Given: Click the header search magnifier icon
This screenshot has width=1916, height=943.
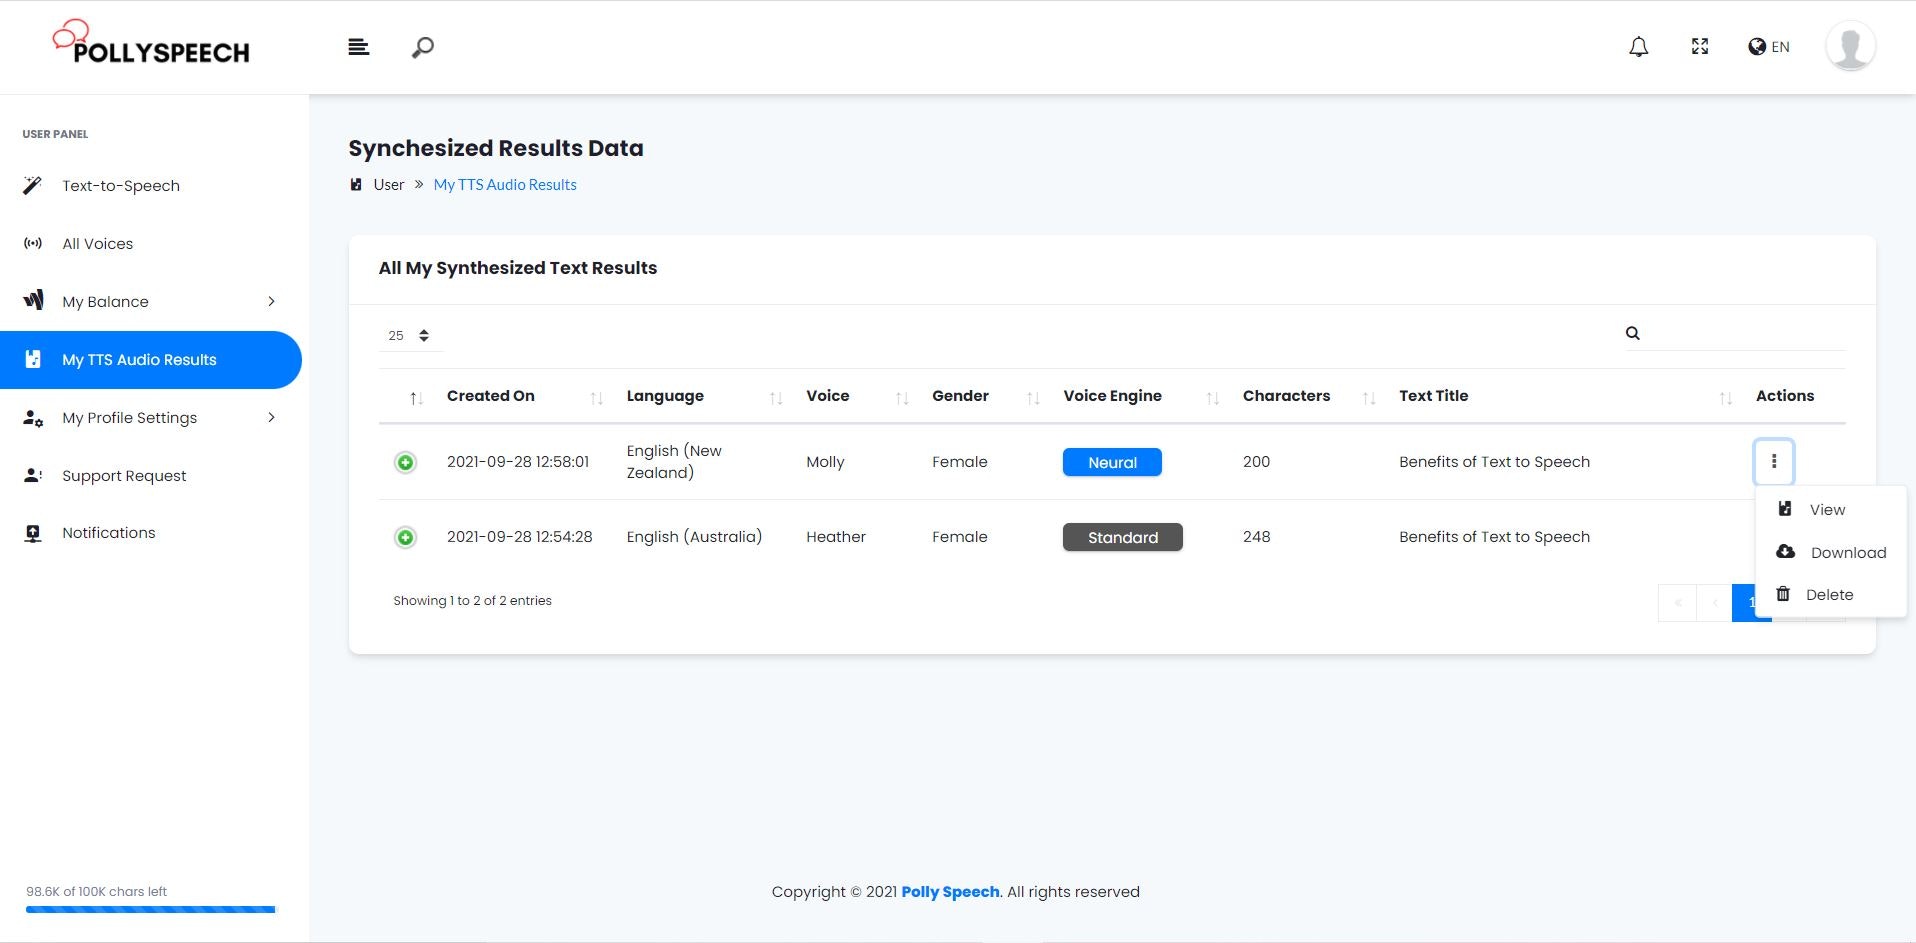Looking at the screenshot, I should coord(423,47).
